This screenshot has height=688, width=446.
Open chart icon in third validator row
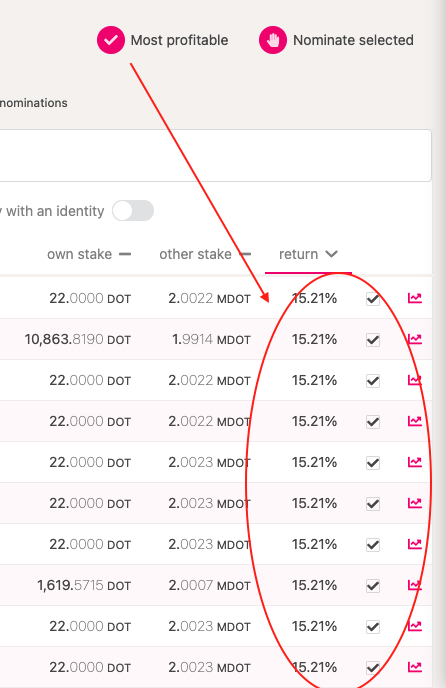[415, 380]
